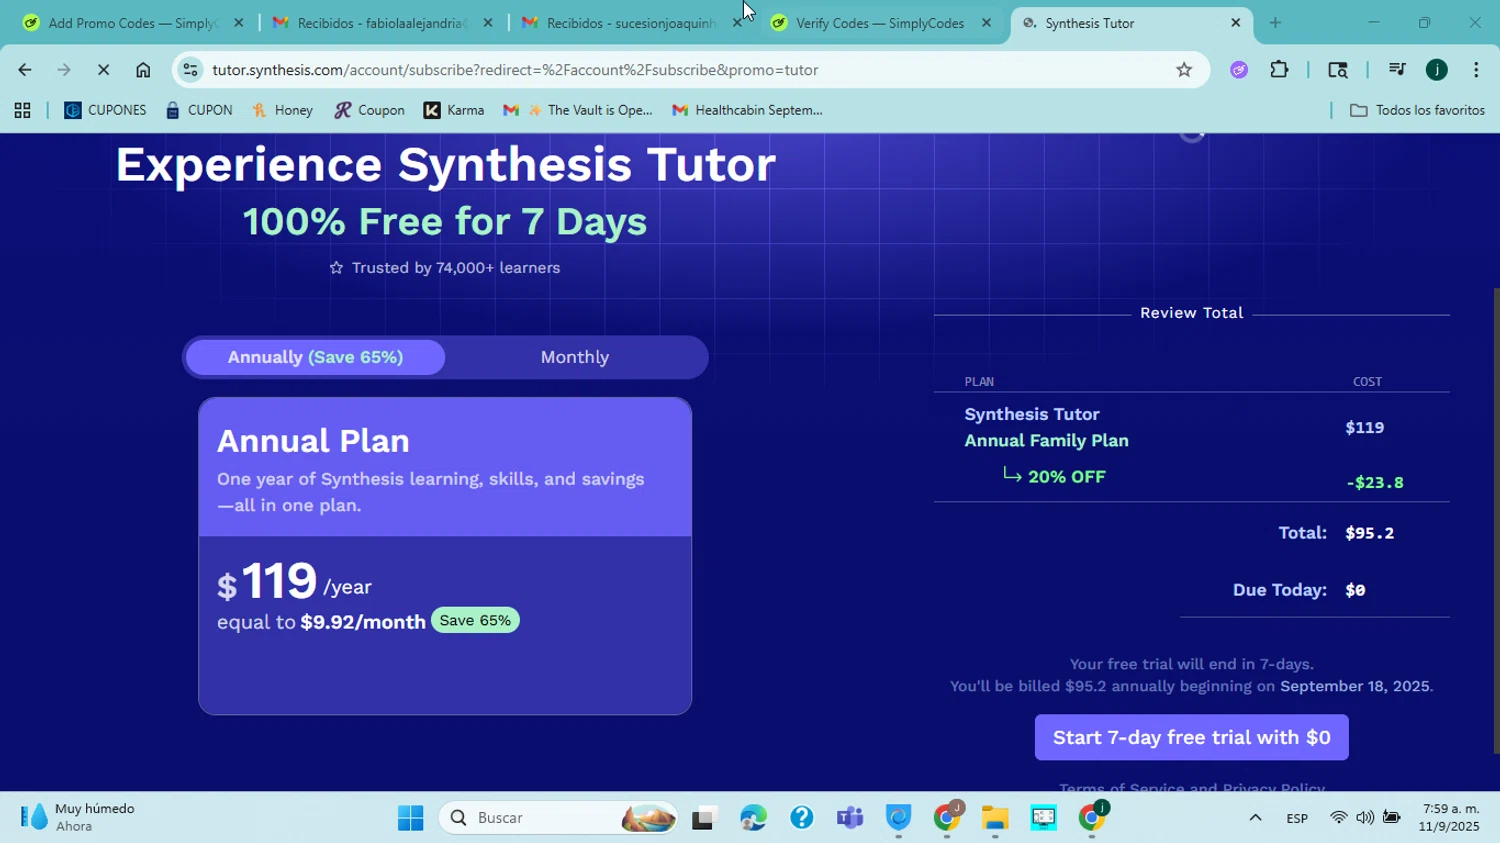Open volume tray icon

click(1365, 818)
